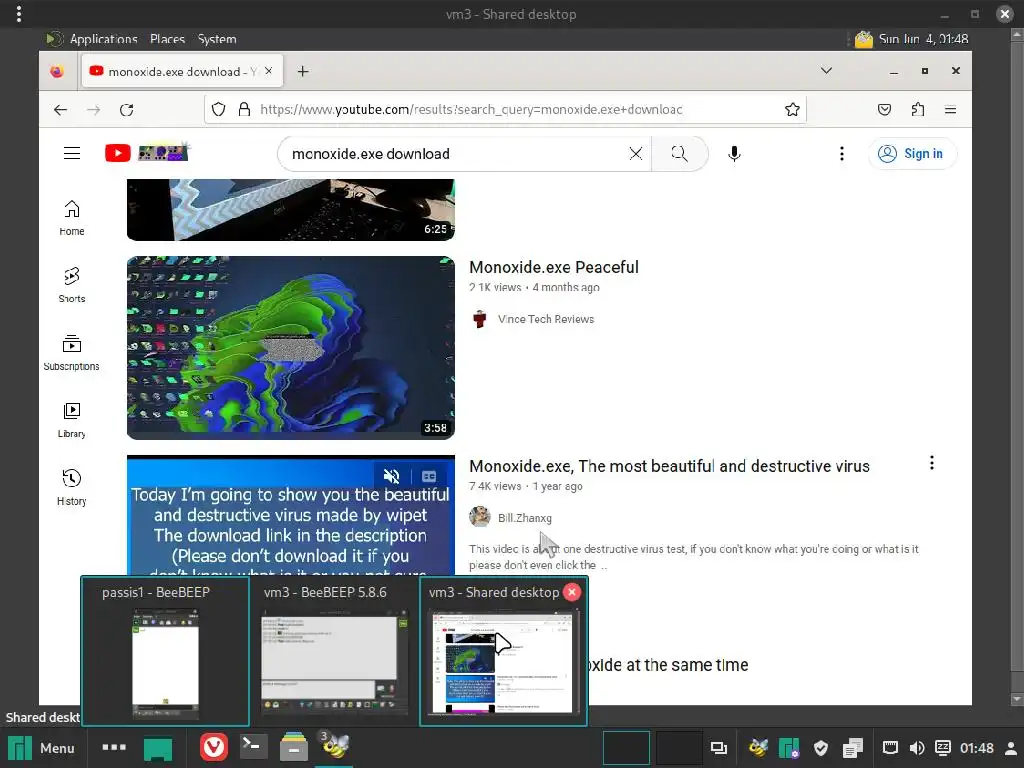Start voice search with the microphone icon
This screenshot has width=1024, height=768.
(x=734, y=153)
